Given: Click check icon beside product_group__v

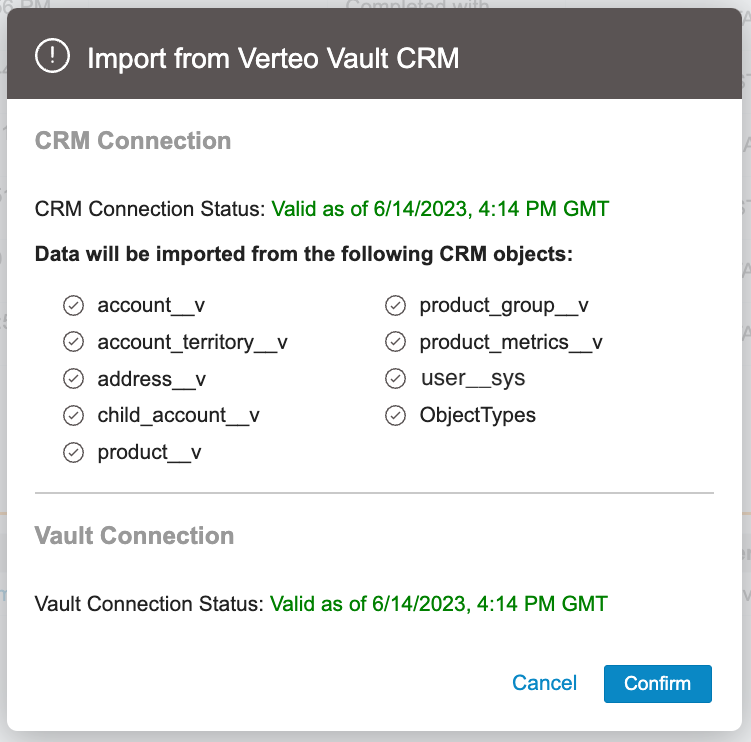Looking at the screenshot, I should [395, 305].
